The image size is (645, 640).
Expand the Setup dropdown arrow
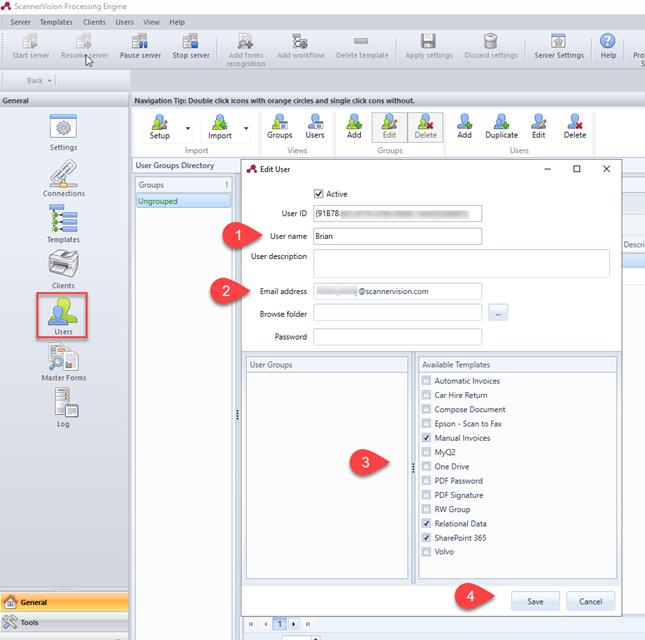(x=187, y=128)
